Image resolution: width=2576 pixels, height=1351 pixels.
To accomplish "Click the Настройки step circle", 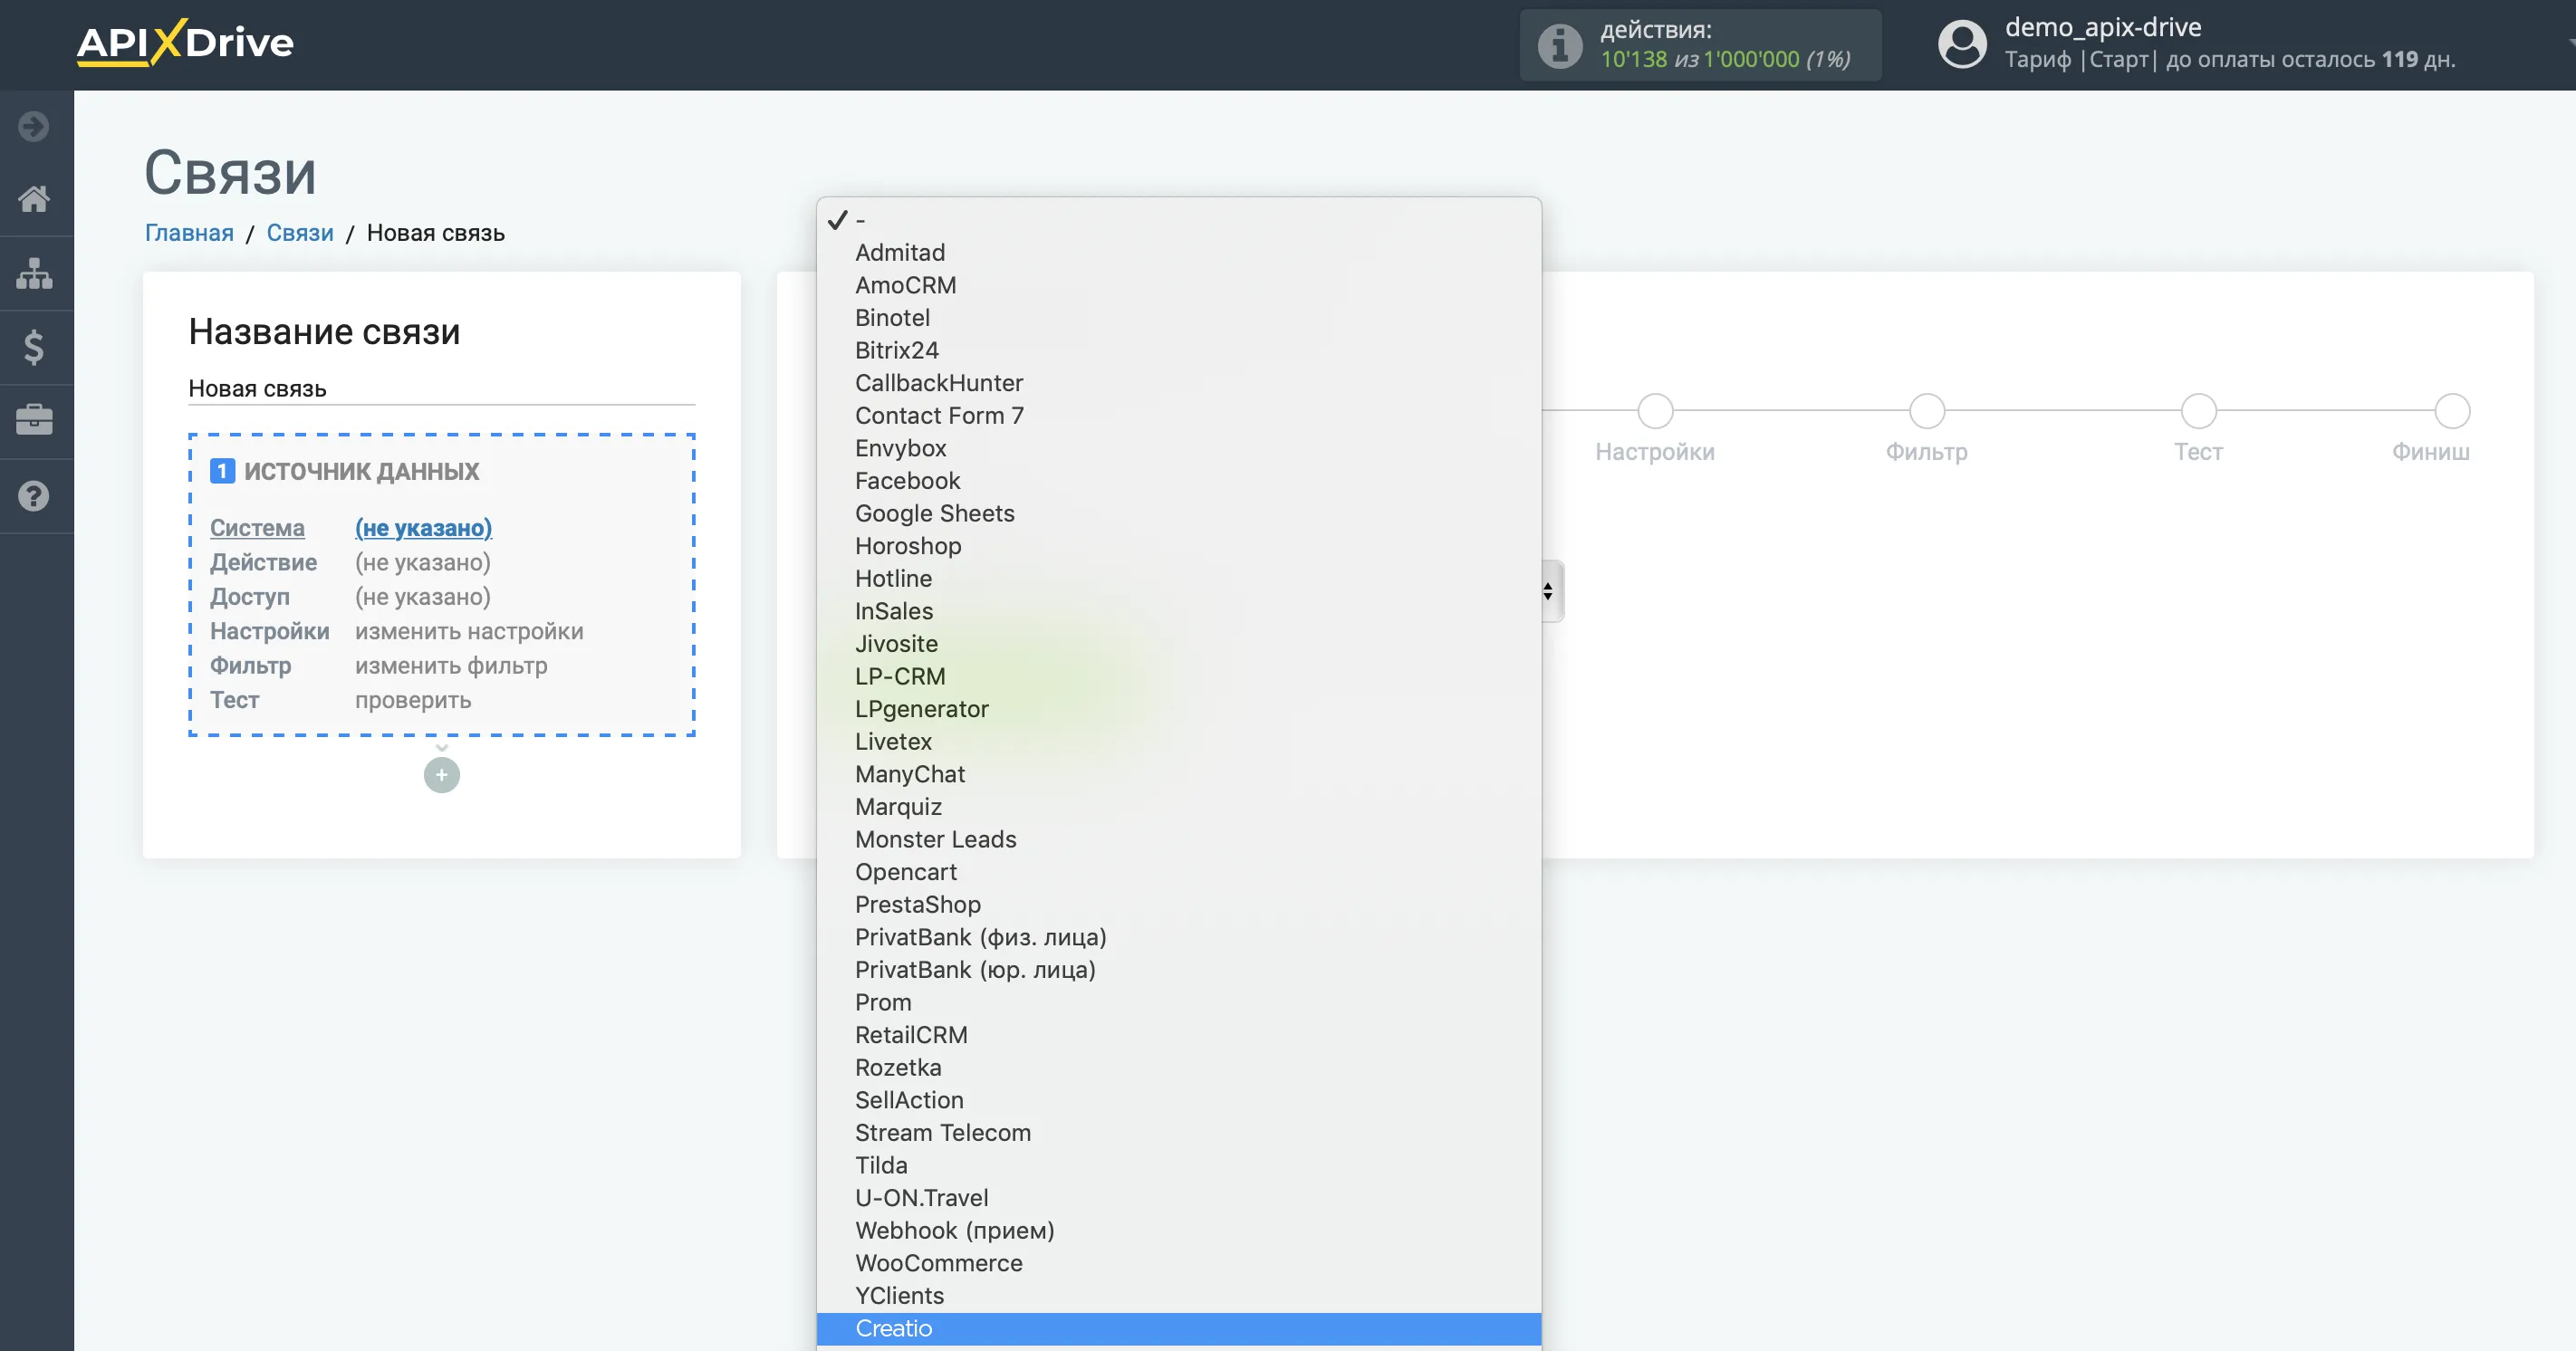I will point(1655,411).
